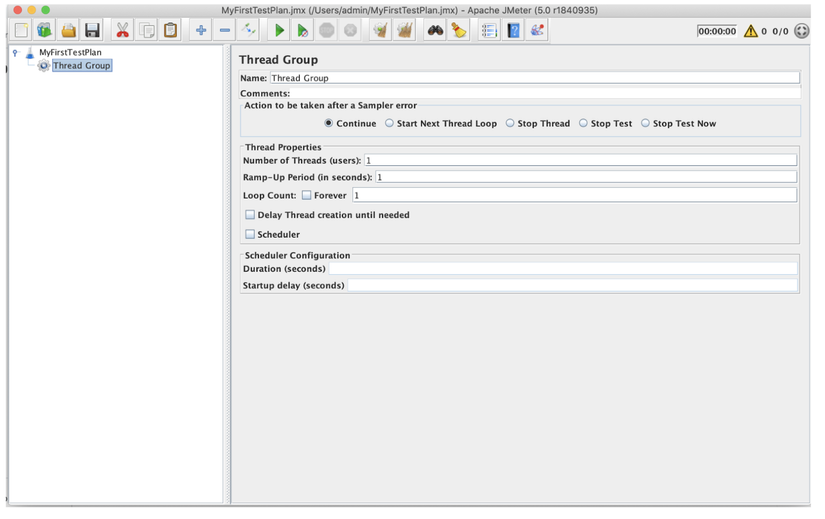Screen dimensions: 825x519
Task: Select the Stop Test Now radio button
Action: 645,123
